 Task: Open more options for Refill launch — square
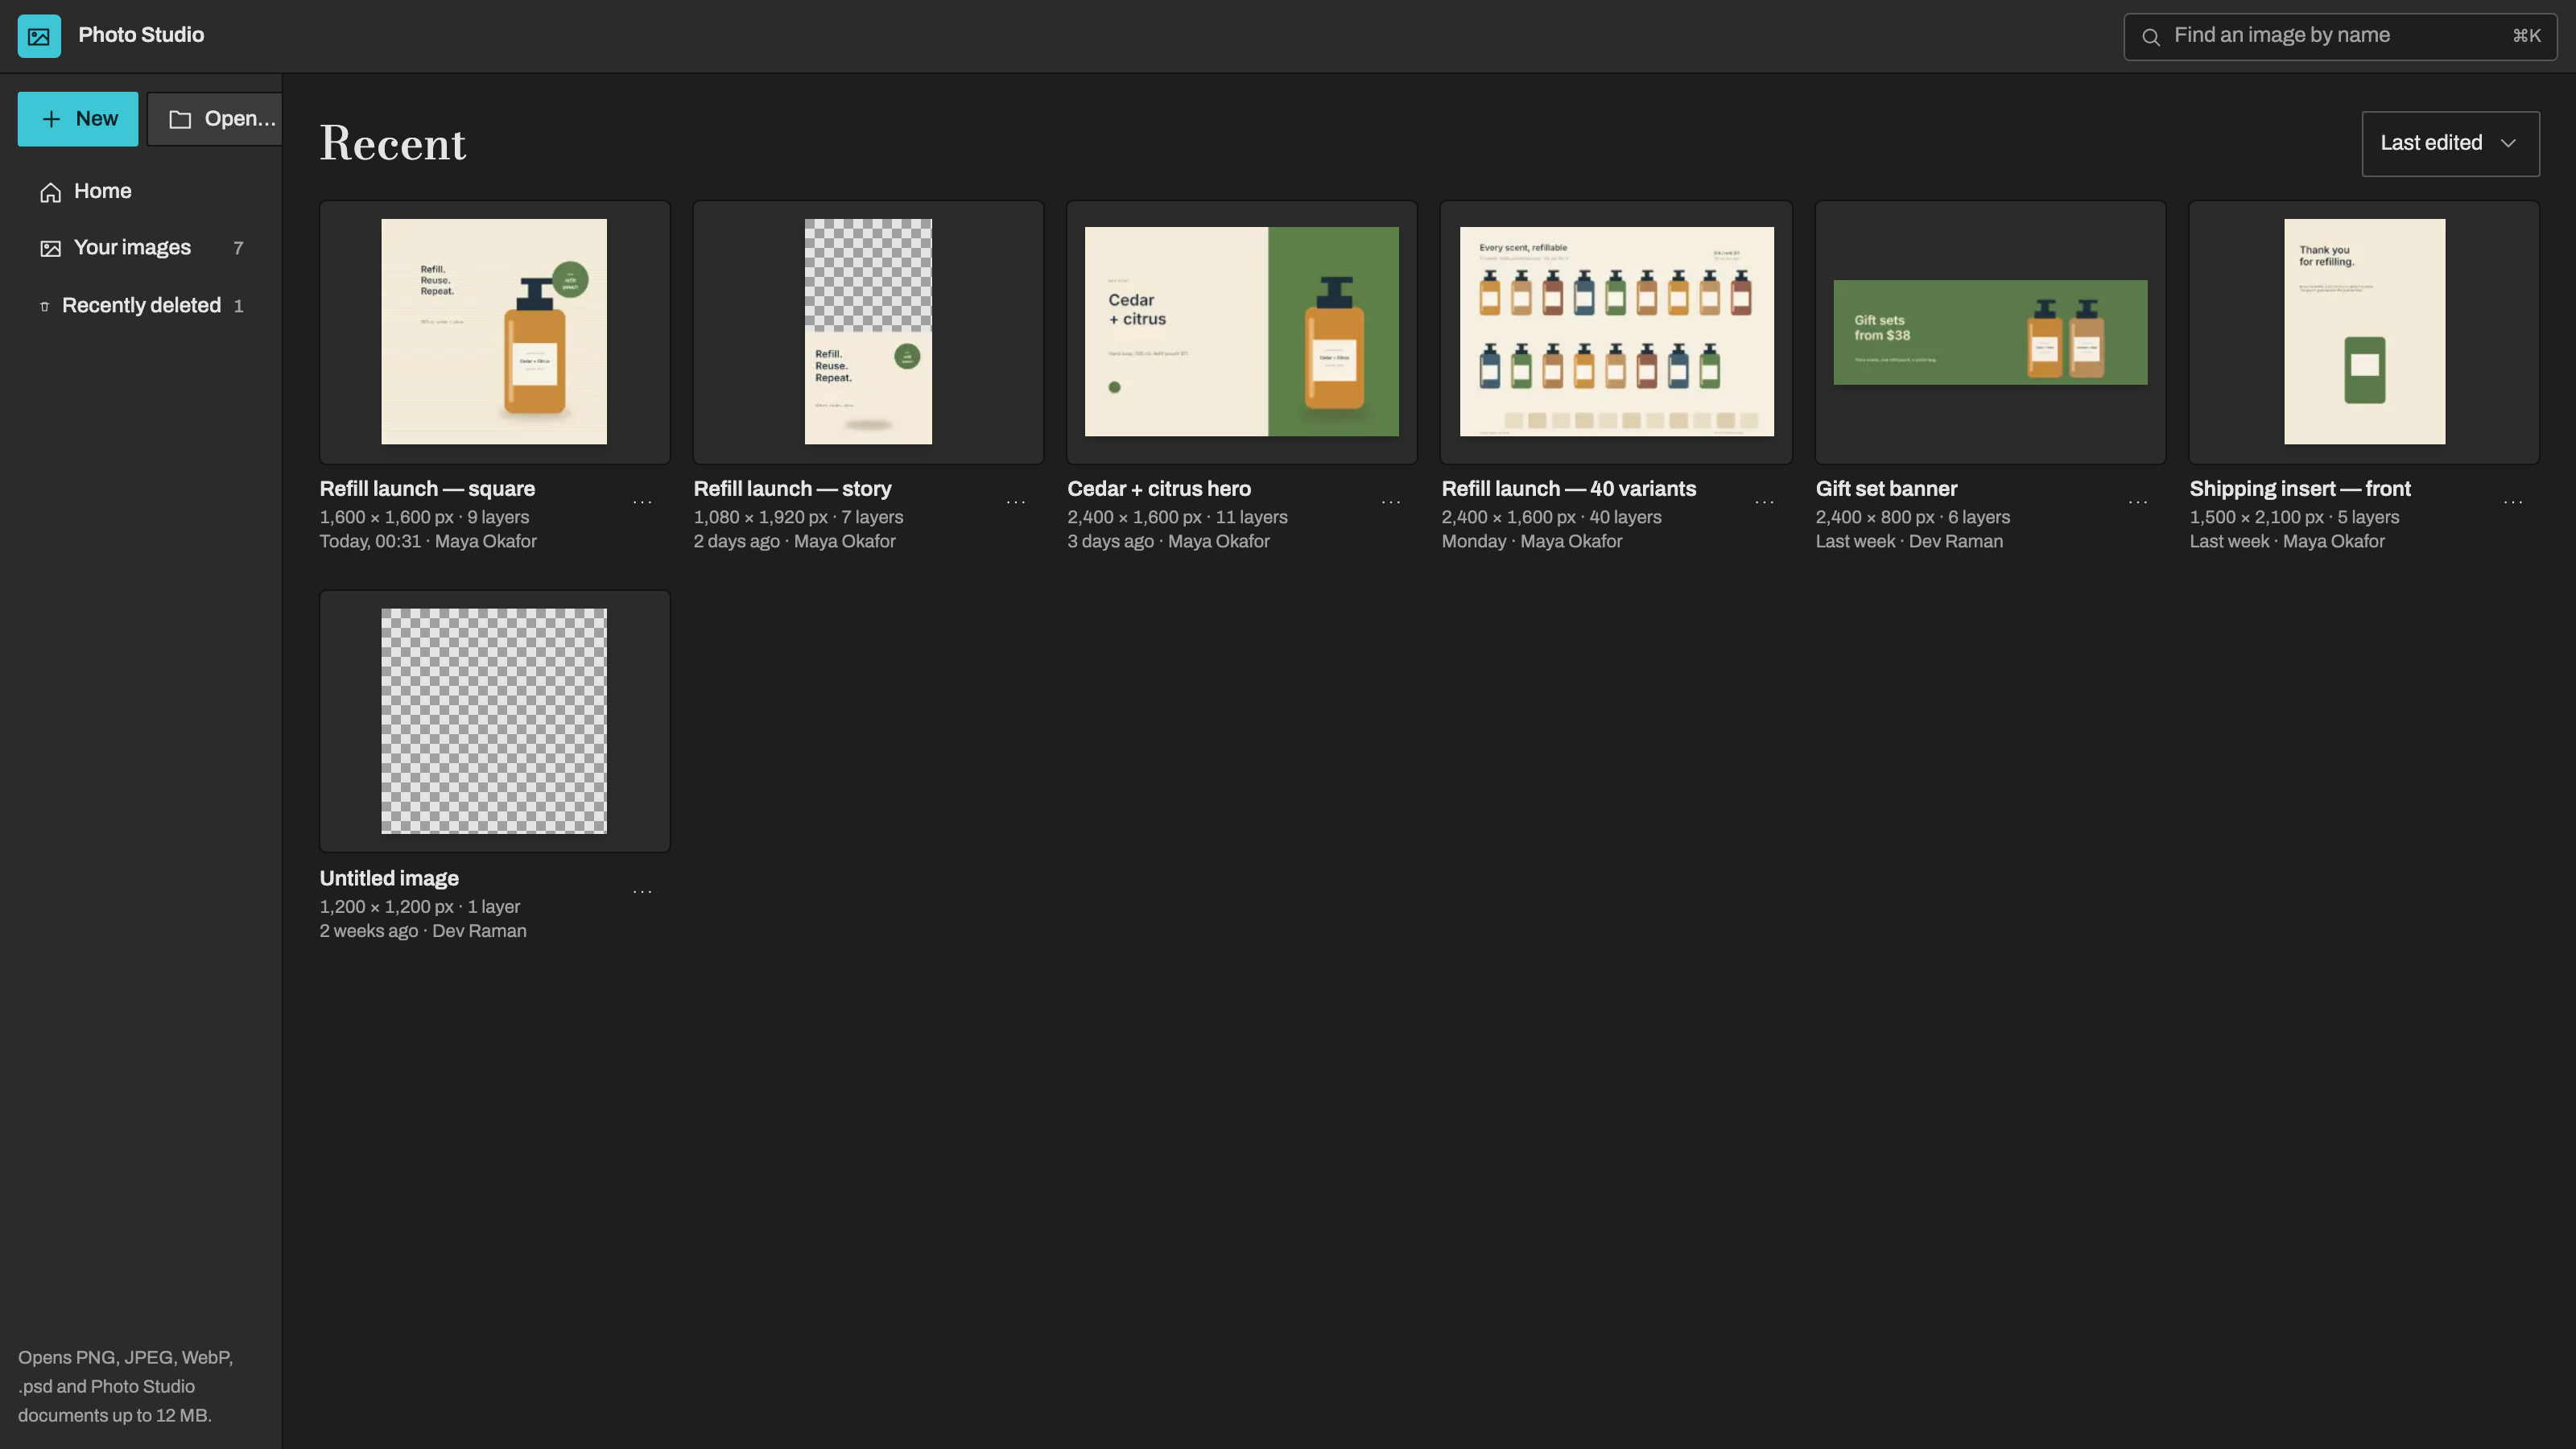(642, 502)
